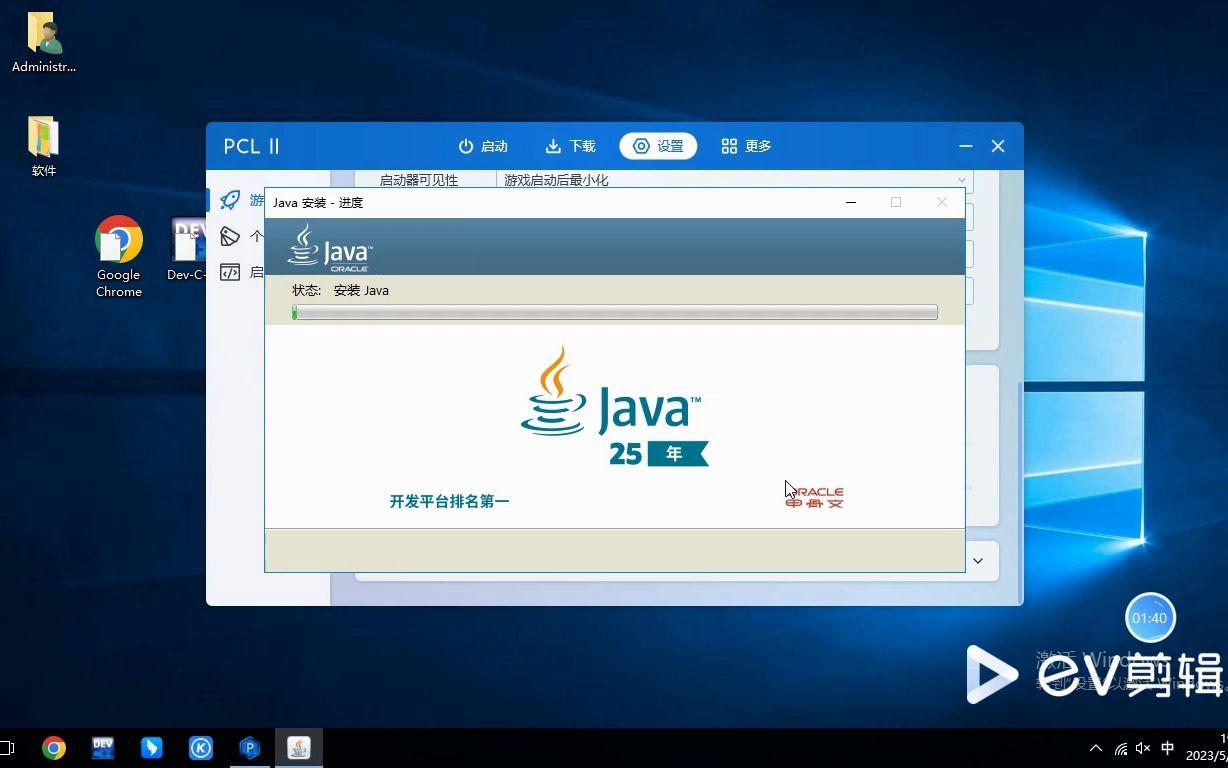Switch the 中 input method indicator
This screenshot has width=1228, height=768.
click(1168, 748)
